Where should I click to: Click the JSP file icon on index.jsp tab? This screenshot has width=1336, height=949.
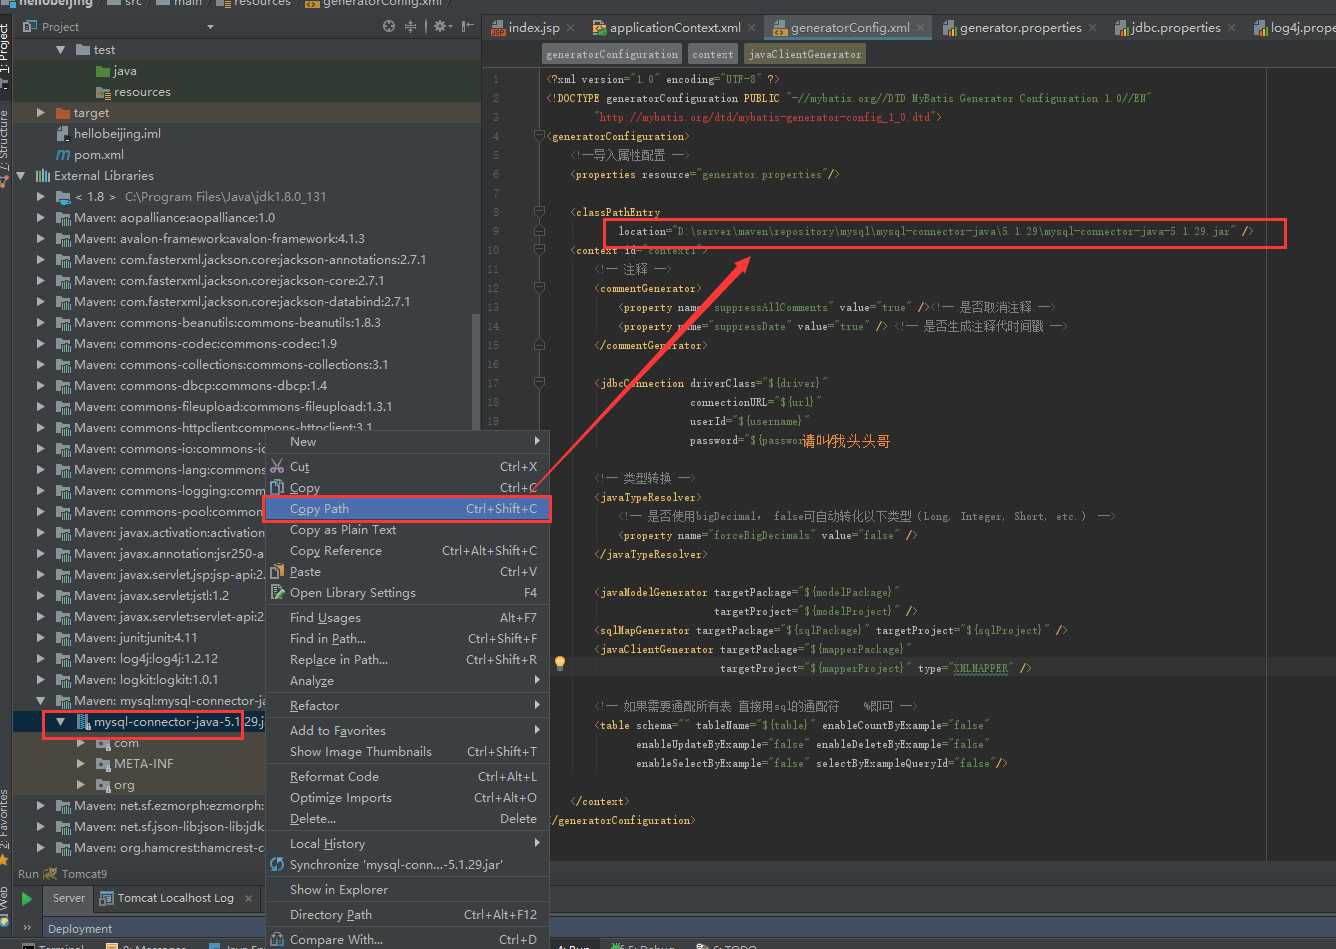(499, 28)
